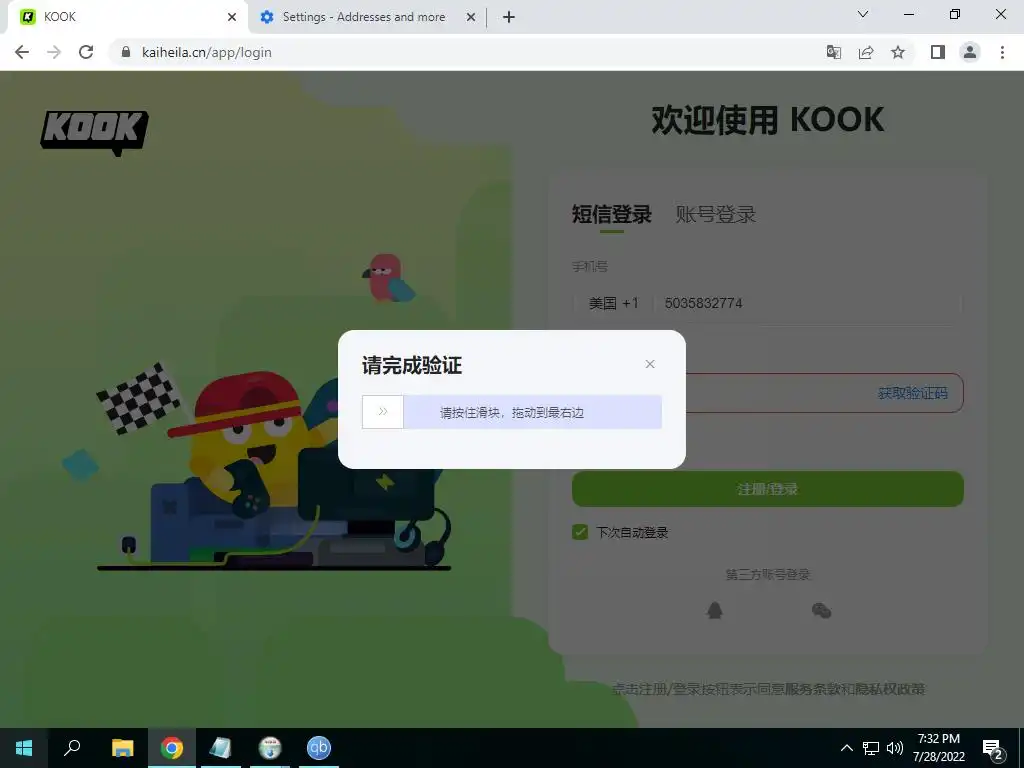Open notification center
This screenshot has height=768, width=1024.
993,748
